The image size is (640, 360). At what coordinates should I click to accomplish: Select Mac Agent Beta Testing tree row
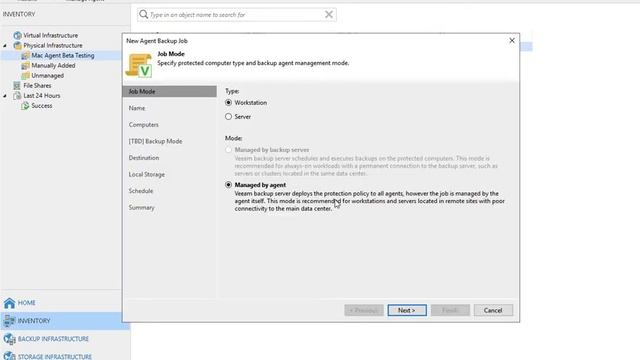62,56
